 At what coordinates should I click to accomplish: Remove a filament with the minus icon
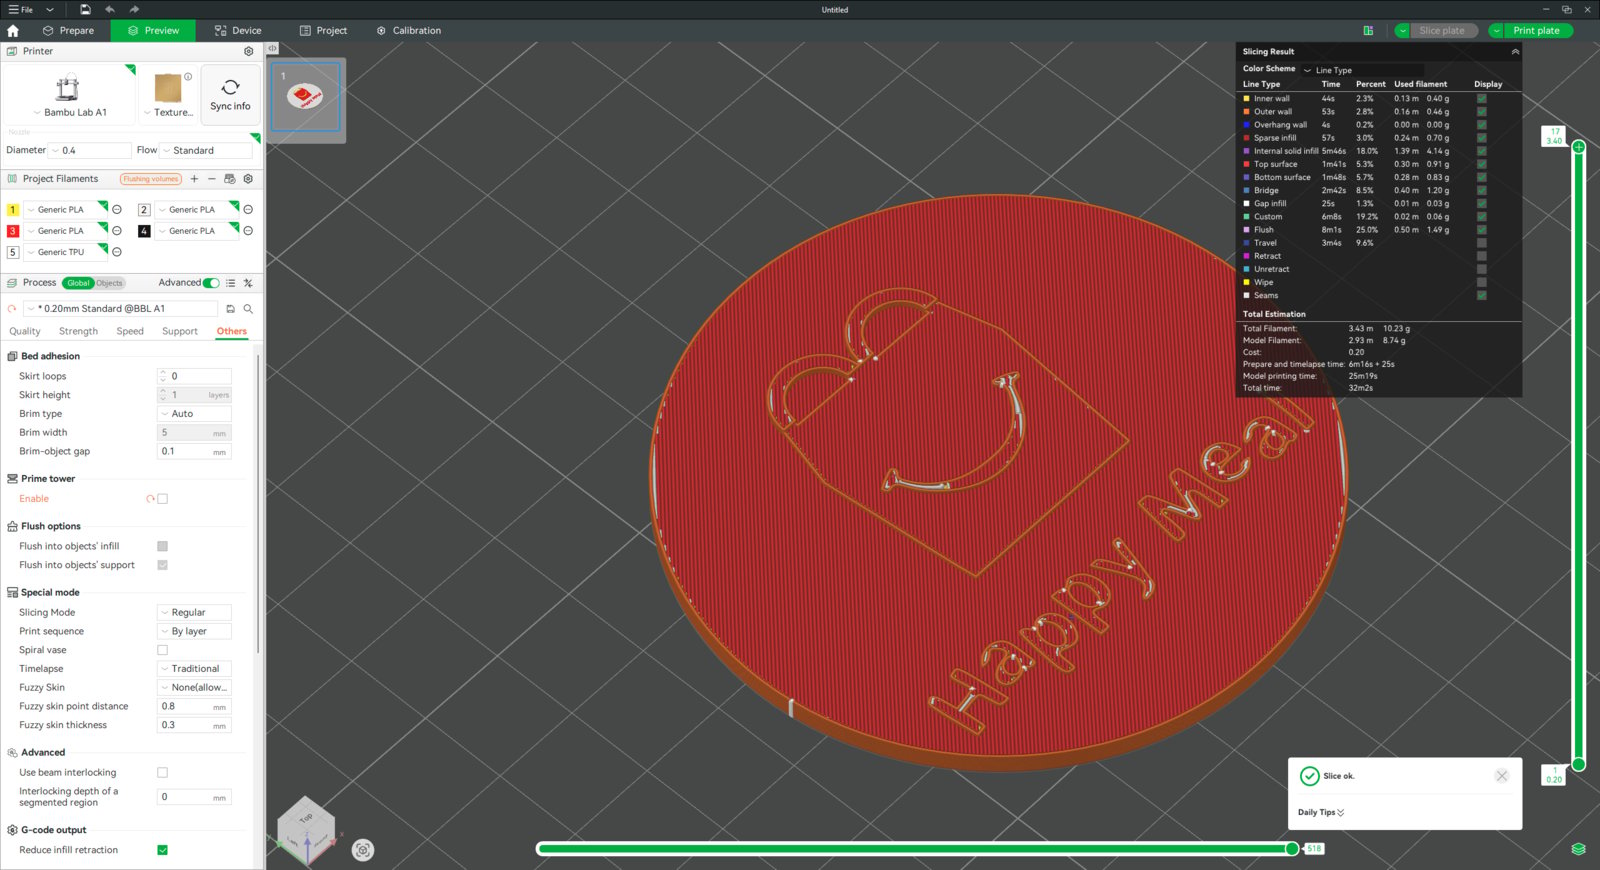click(x=212, y=179)
